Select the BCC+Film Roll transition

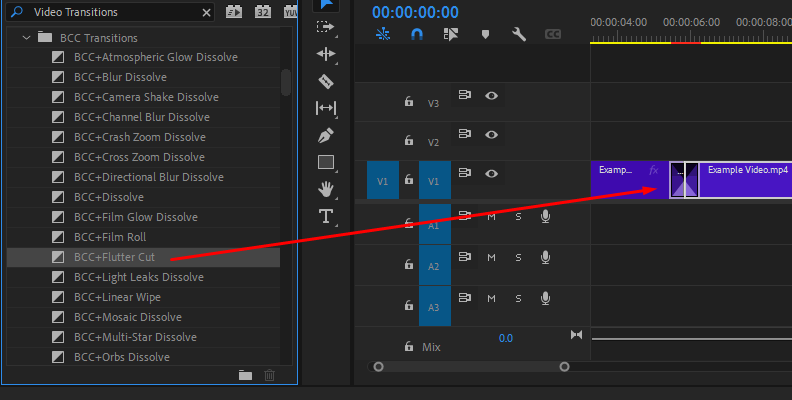pyautogui.click(x=110, y=237)
